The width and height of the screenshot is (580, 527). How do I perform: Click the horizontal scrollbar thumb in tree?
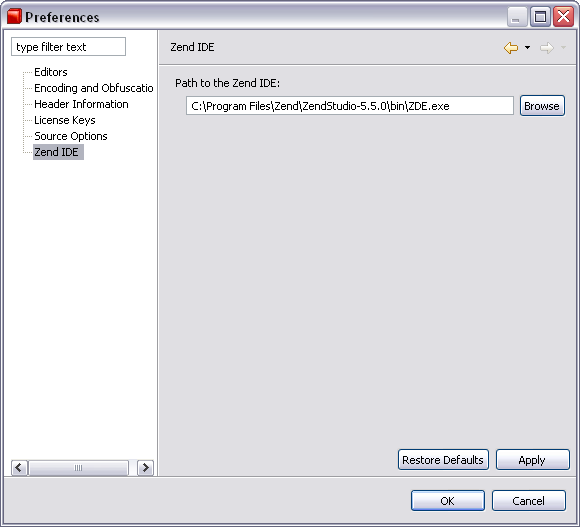click(x=78, y=468)
